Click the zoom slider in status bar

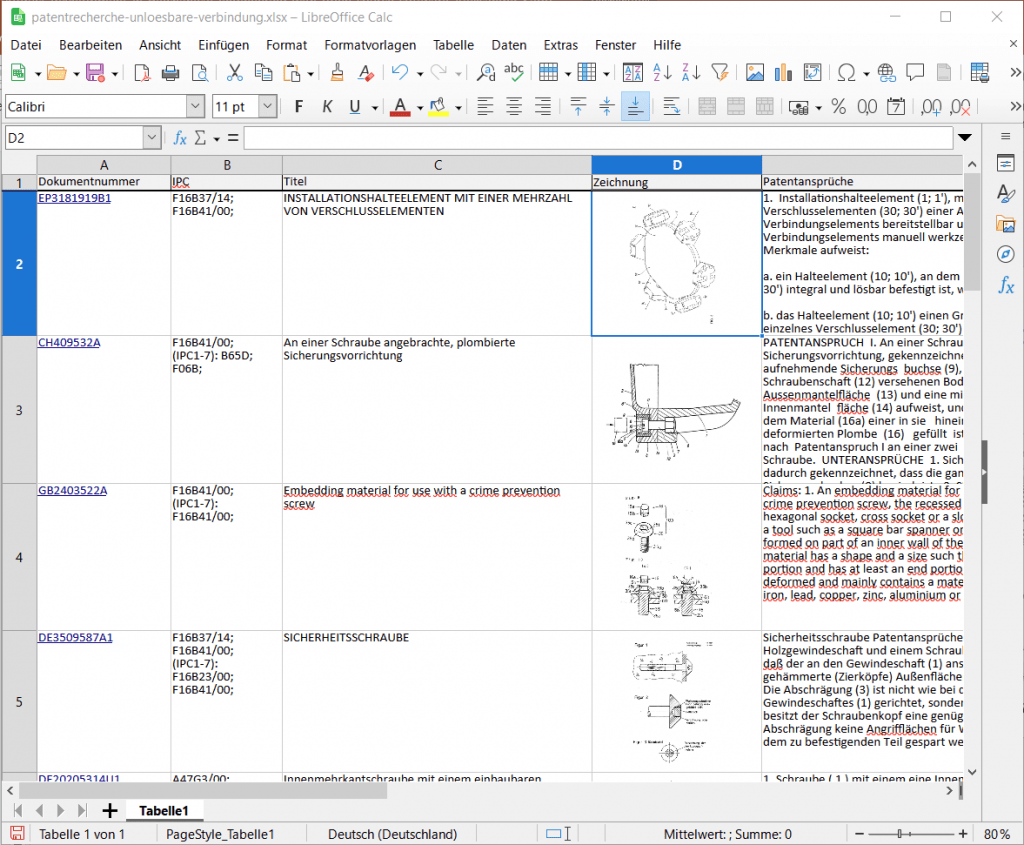point(902,834)
